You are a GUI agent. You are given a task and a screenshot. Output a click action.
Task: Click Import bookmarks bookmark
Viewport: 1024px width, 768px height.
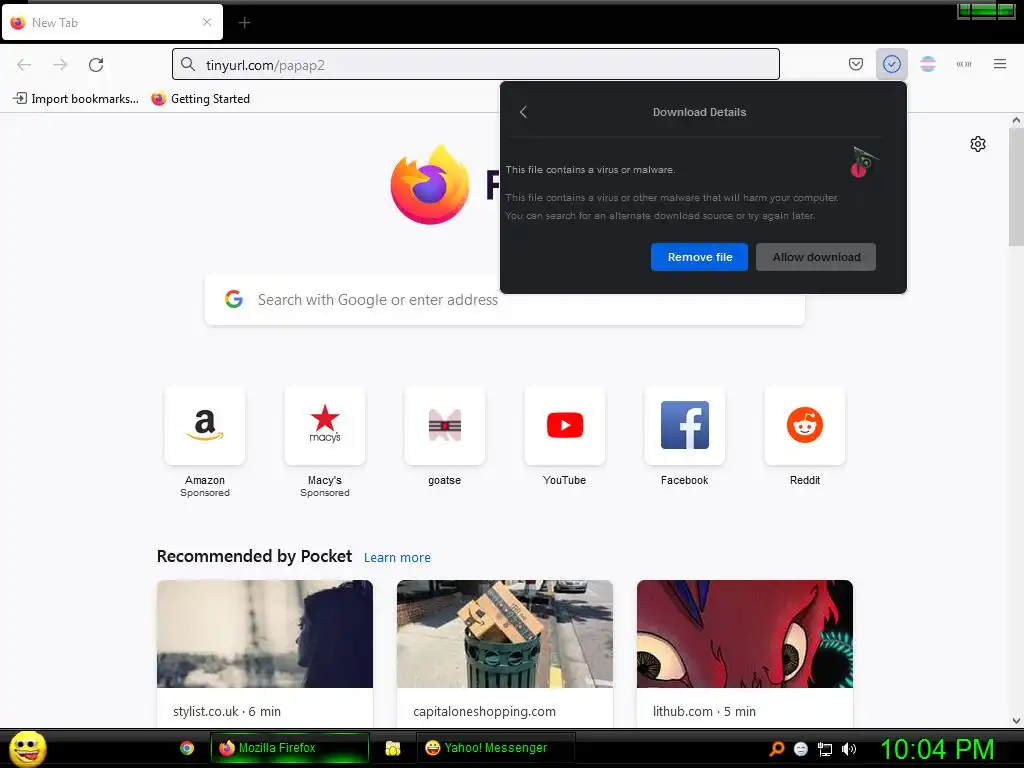pos(76,99)
